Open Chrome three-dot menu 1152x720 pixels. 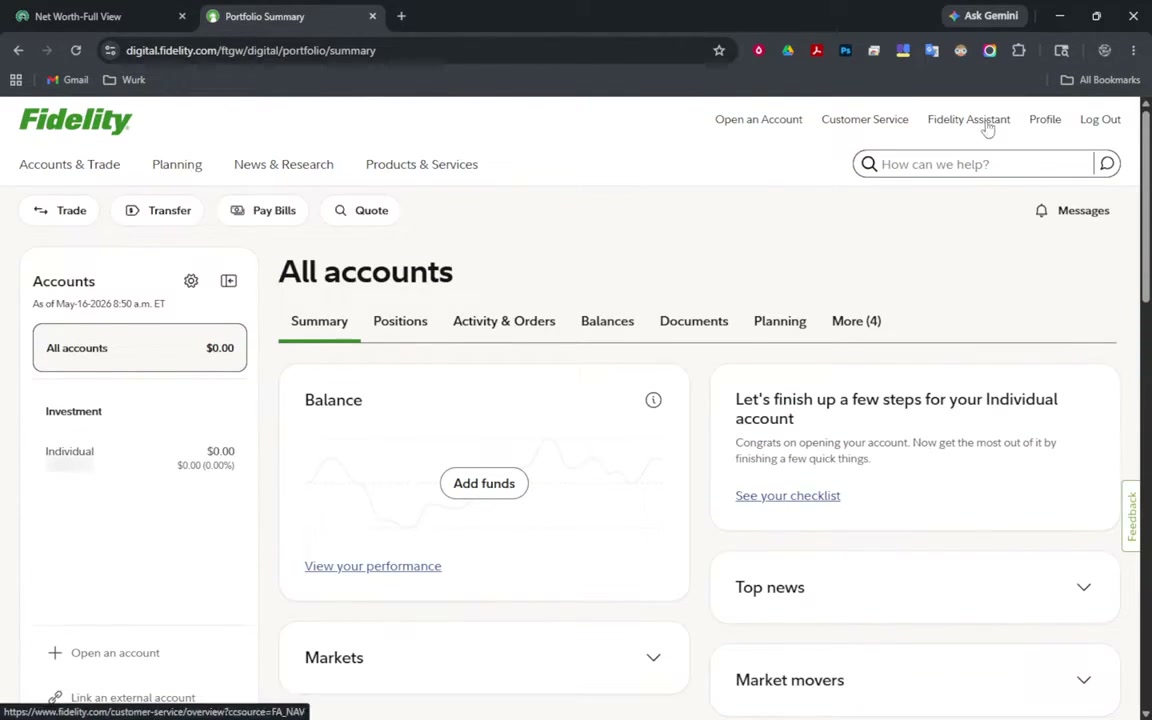click(1134, 51)
